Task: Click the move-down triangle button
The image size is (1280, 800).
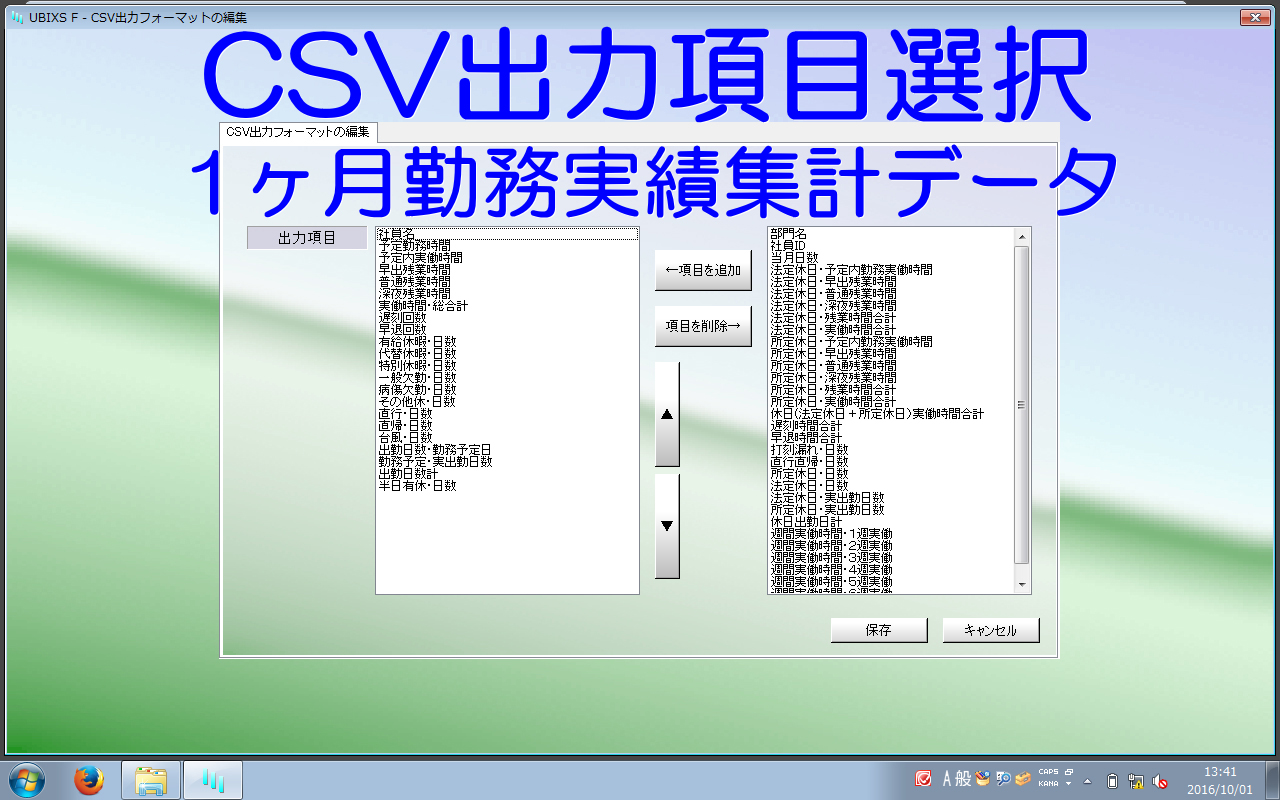Action: (x=667, y=526)
